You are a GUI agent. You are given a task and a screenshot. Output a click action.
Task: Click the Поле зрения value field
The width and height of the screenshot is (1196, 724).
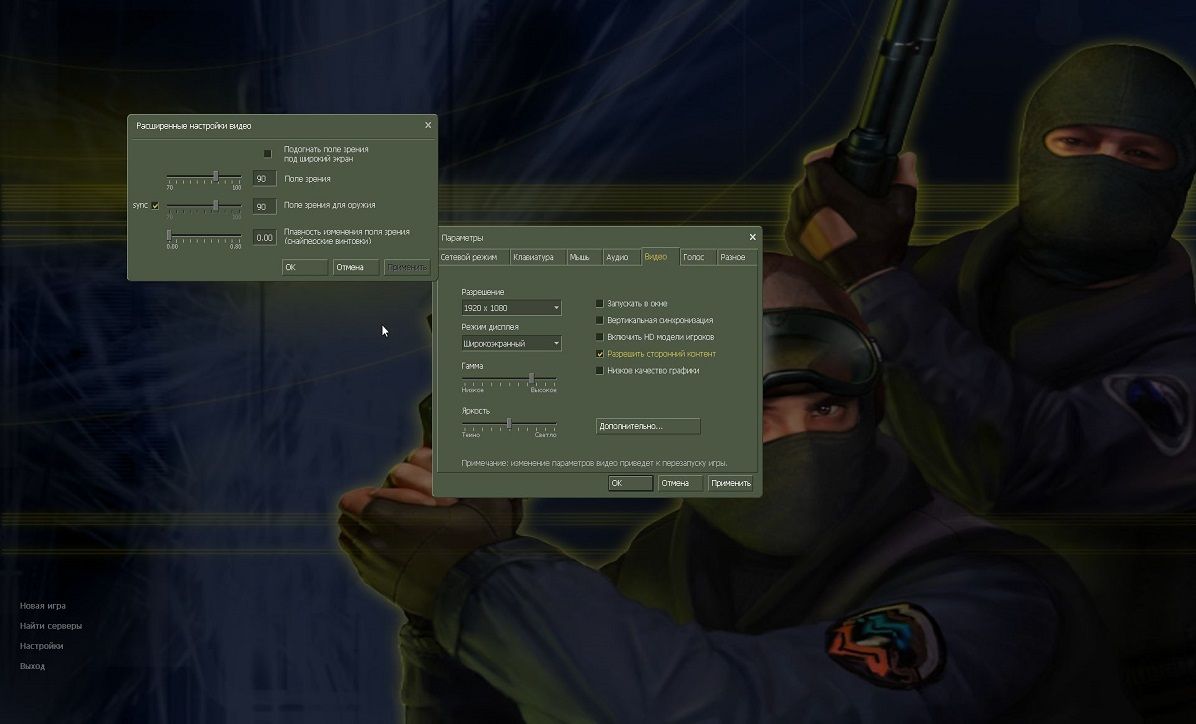coord(264,179)
